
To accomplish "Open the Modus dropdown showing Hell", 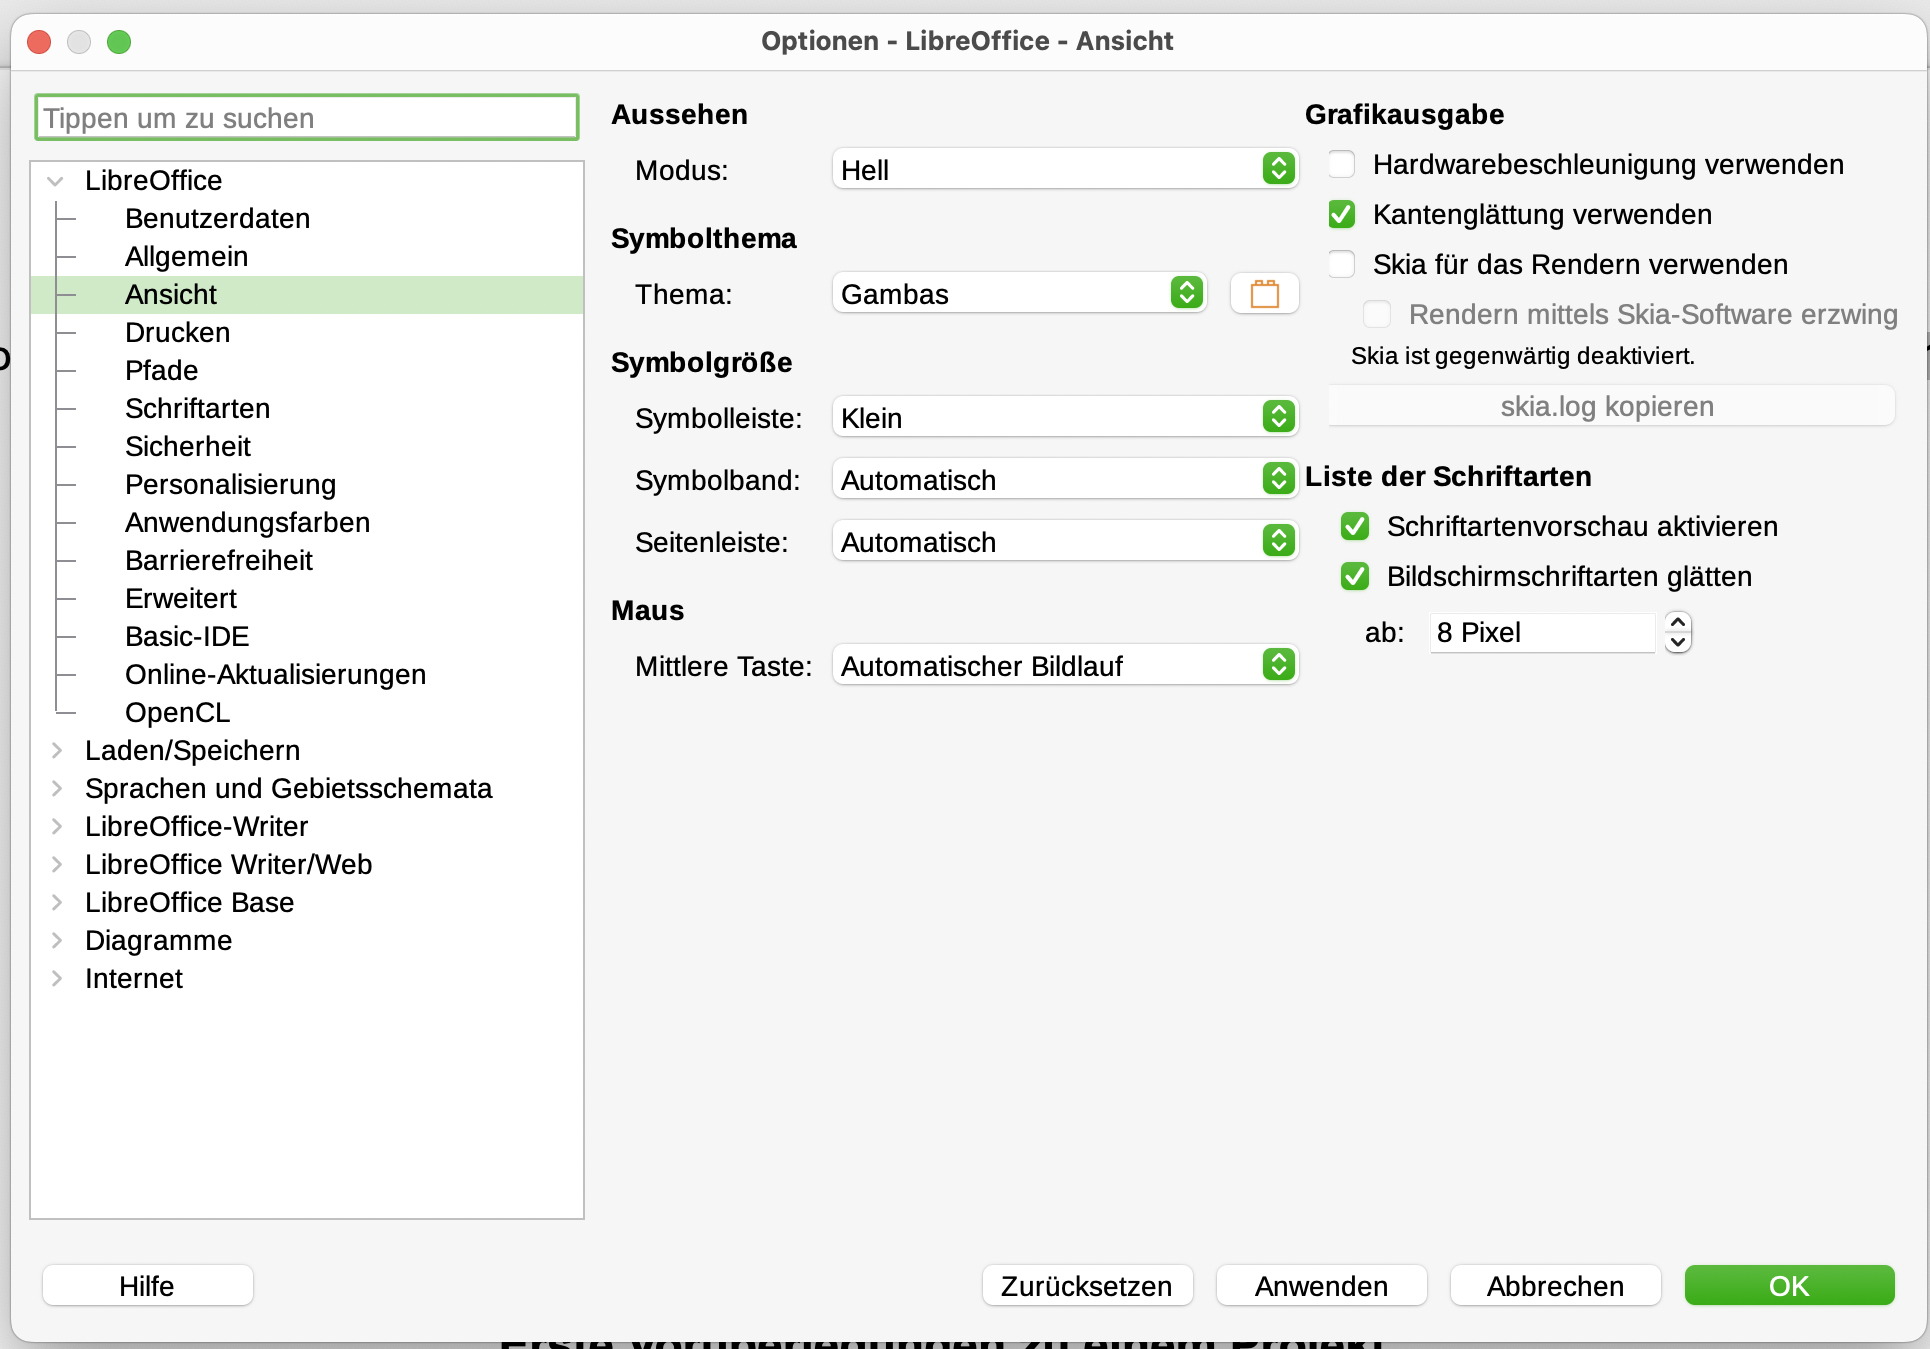I will pyautogui.click(x=1065, y=170).
